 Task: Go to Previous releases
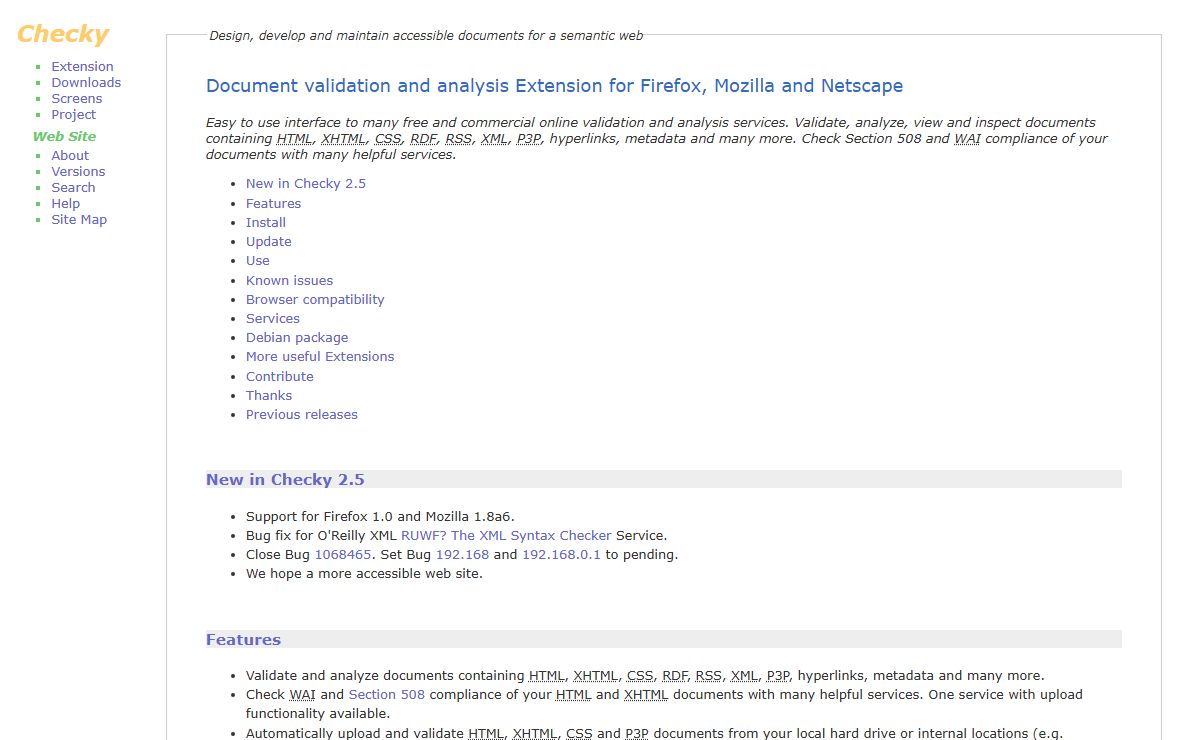point(302,415)
